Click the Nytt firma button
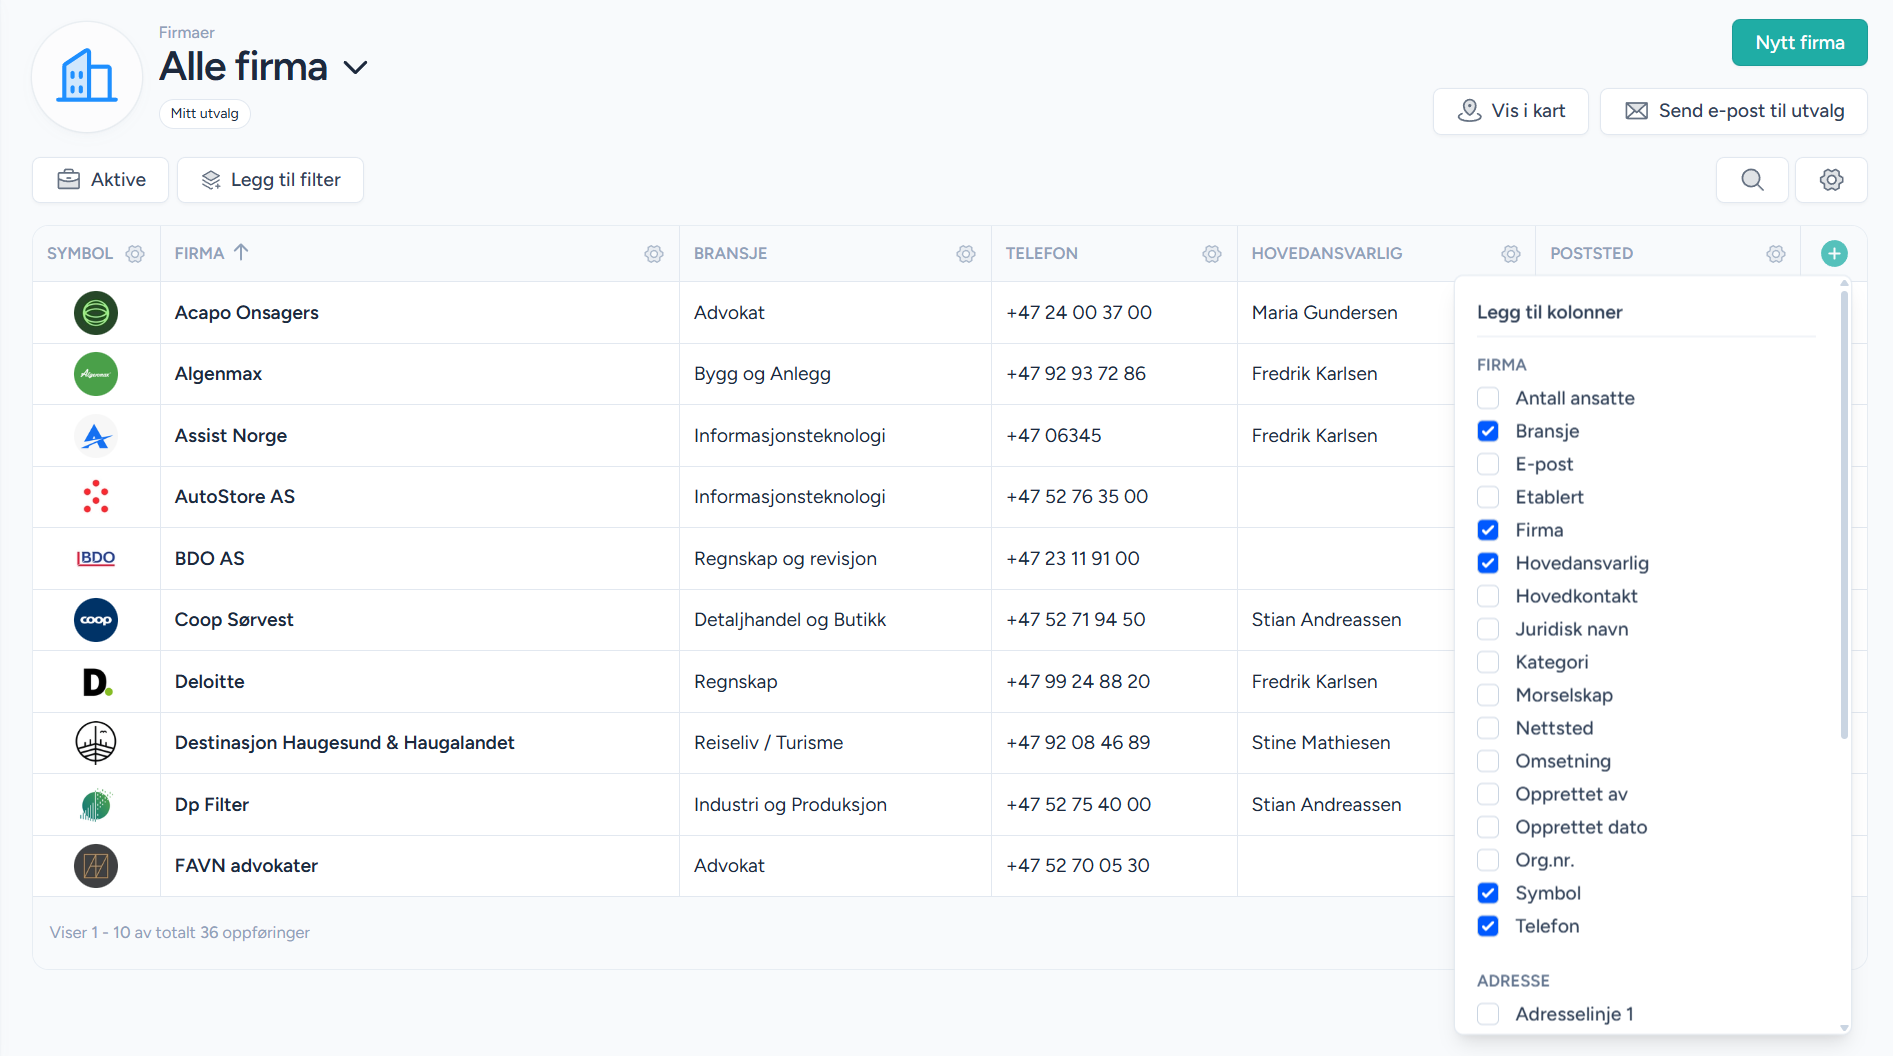Image resolution: width=1893 pixels, height=1056 pixels. 1799,43
